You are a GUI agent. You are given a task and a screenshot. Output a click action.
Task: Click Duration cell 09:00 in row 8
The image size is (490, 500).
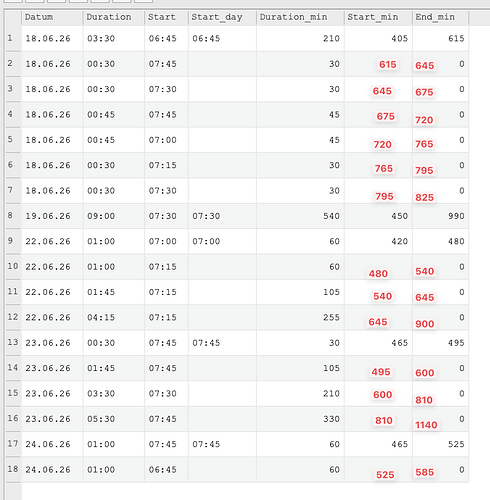[114, 216]
